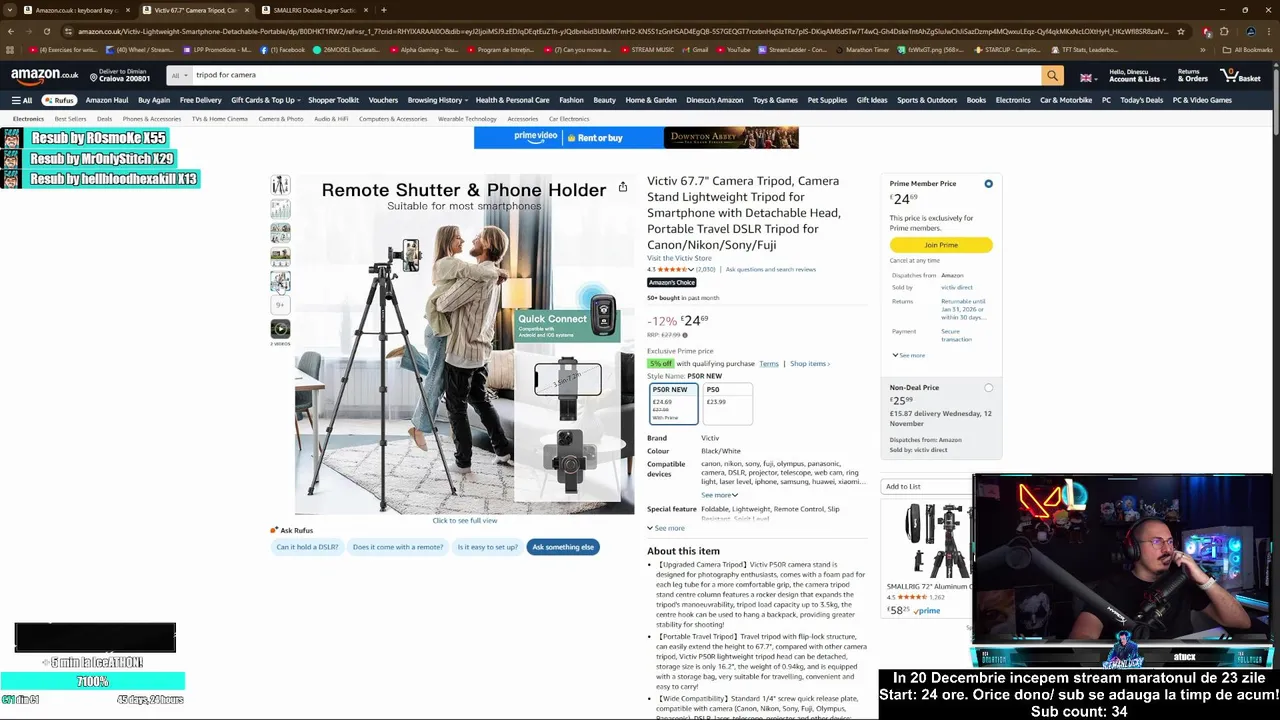The image size is (1280, 720).
Task: Open the basket cart icon
Action: coord(1242,75)
